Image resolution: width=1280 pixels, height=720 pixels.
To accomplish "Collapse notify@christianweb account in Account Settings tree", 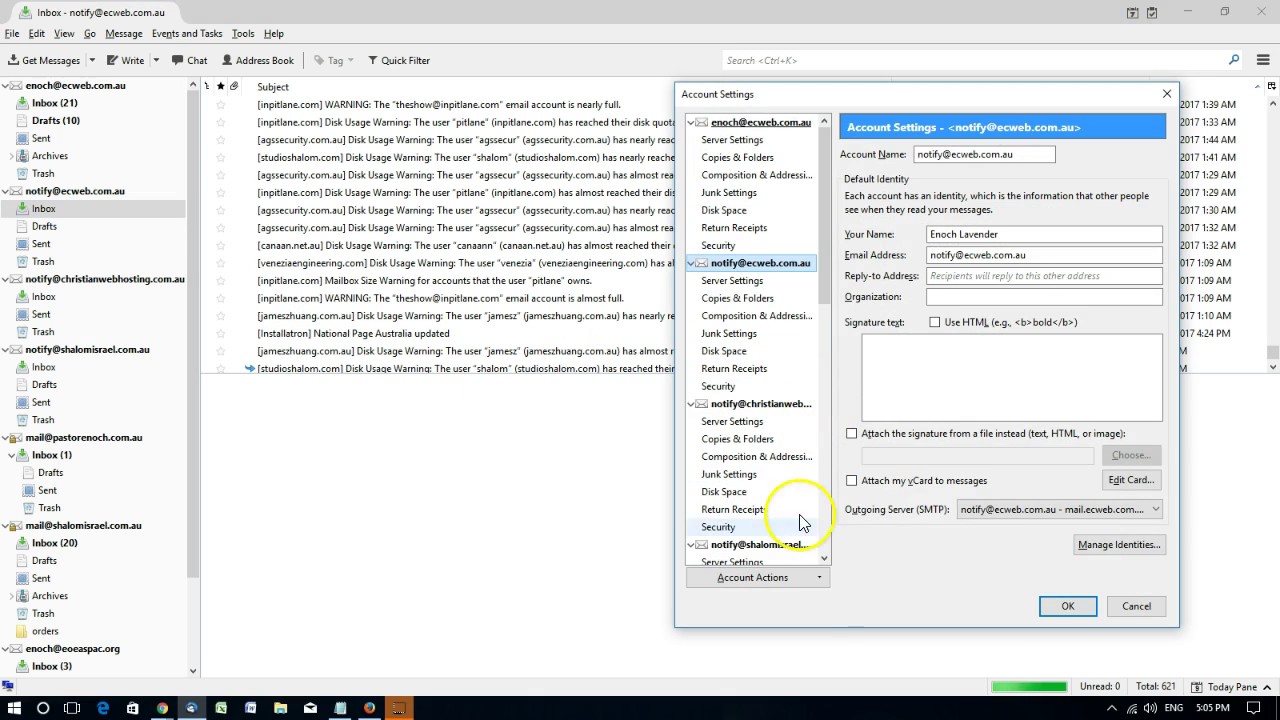I will pyautogui.click(x=691, y=404).
